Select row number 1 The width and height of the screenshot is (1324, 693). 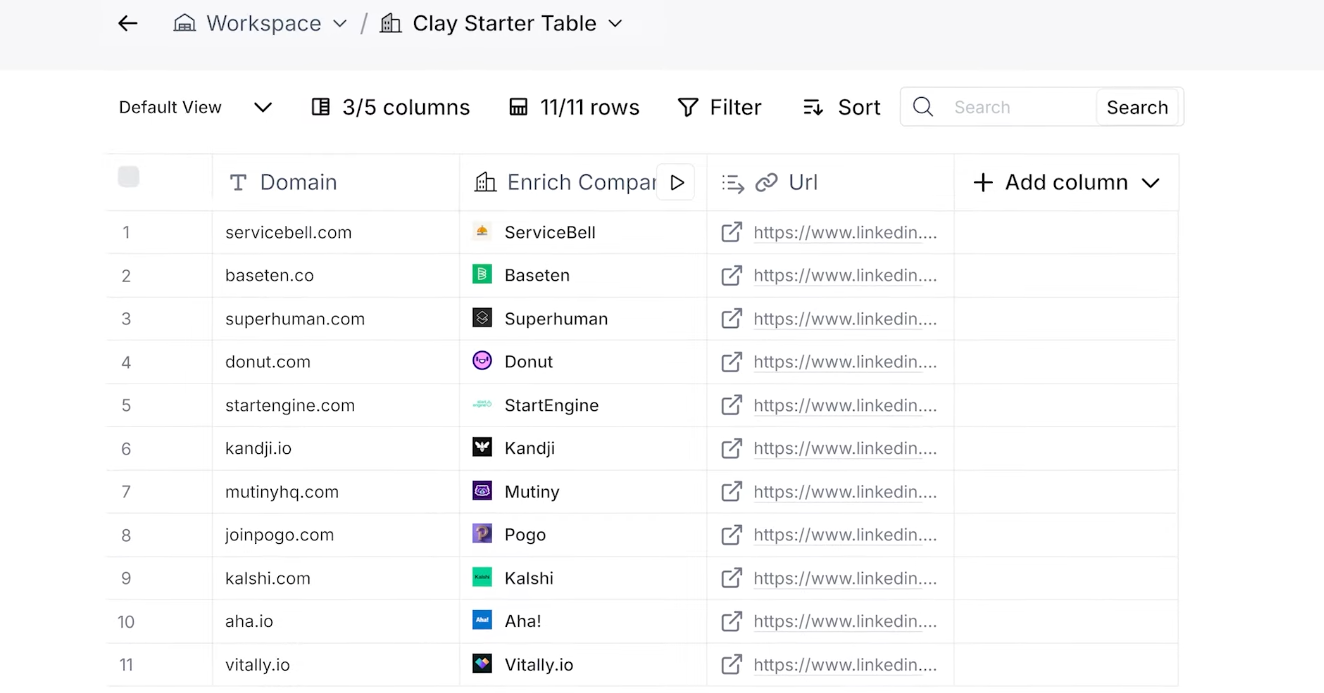coord(126,232)
